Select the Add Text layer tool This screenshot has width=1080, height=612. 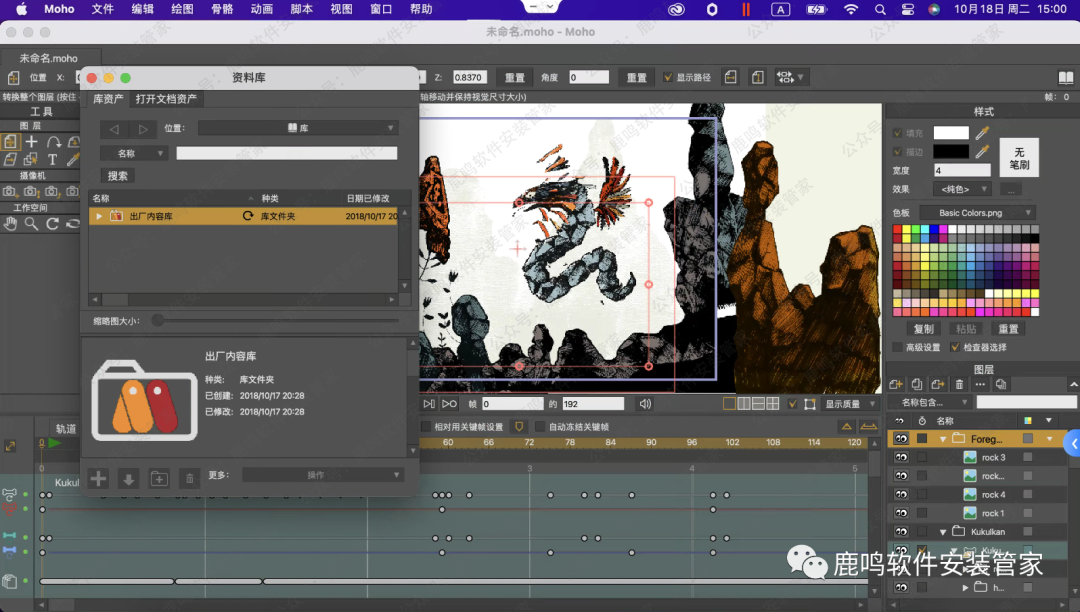tap(52, 159)
